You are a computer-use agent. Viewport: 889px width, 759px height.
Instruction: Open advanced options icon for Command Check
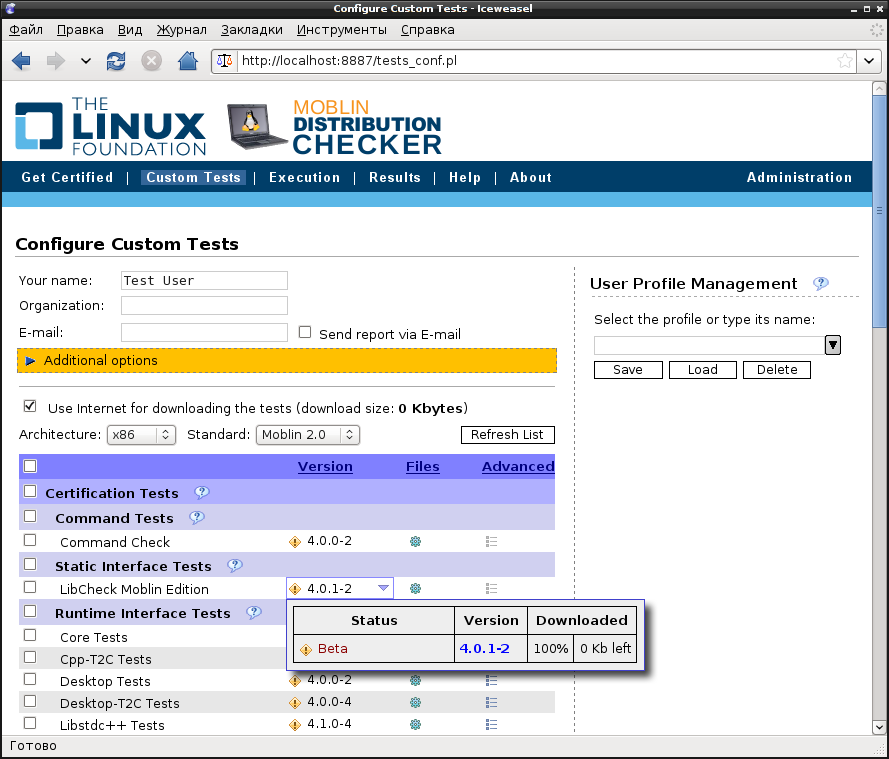(x=492, y=541)
